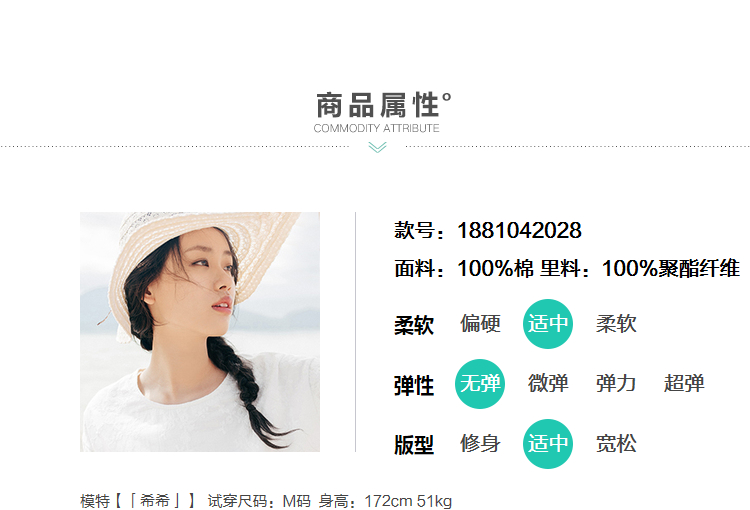The image size is (750, 510).
Task: Click the 面料 100%棉 fabric text
Action: click(464, 268)
